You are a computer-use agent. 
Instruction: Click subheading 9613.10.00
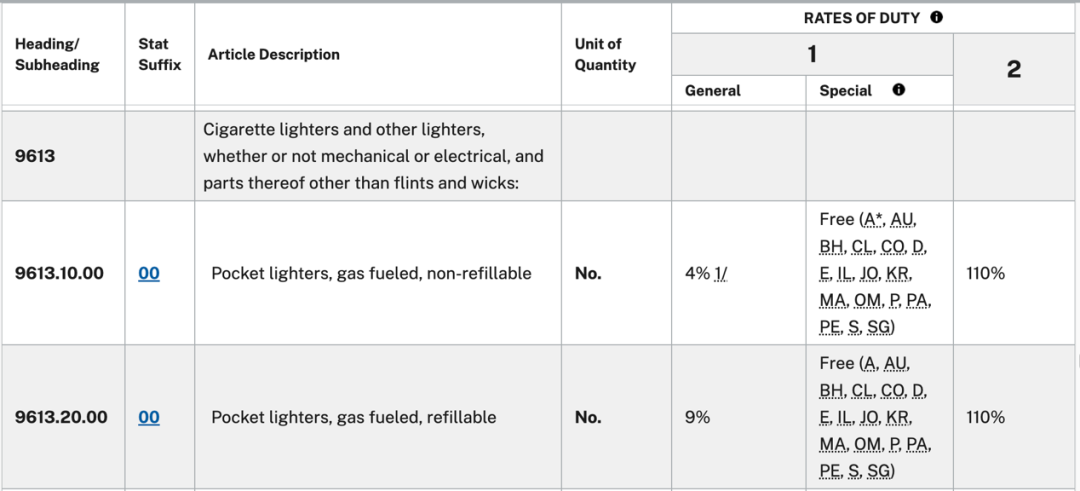tap(59, 273)
